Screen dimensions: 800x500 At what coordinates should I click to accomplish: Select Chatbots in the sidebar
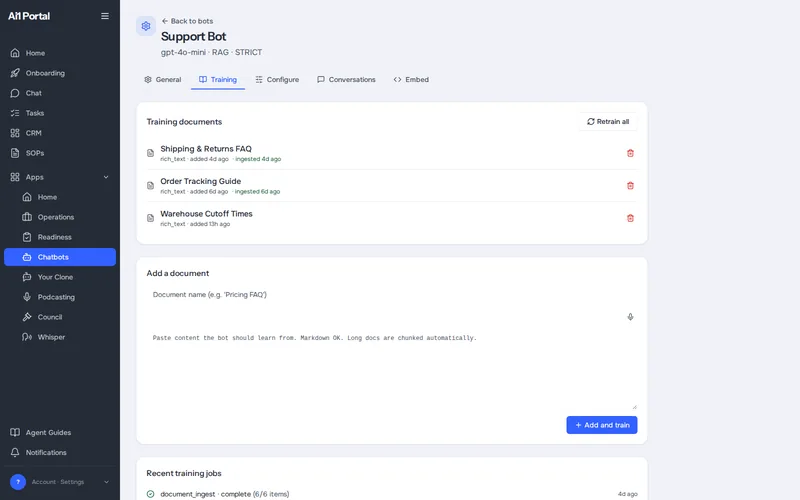tap(60, 257)
